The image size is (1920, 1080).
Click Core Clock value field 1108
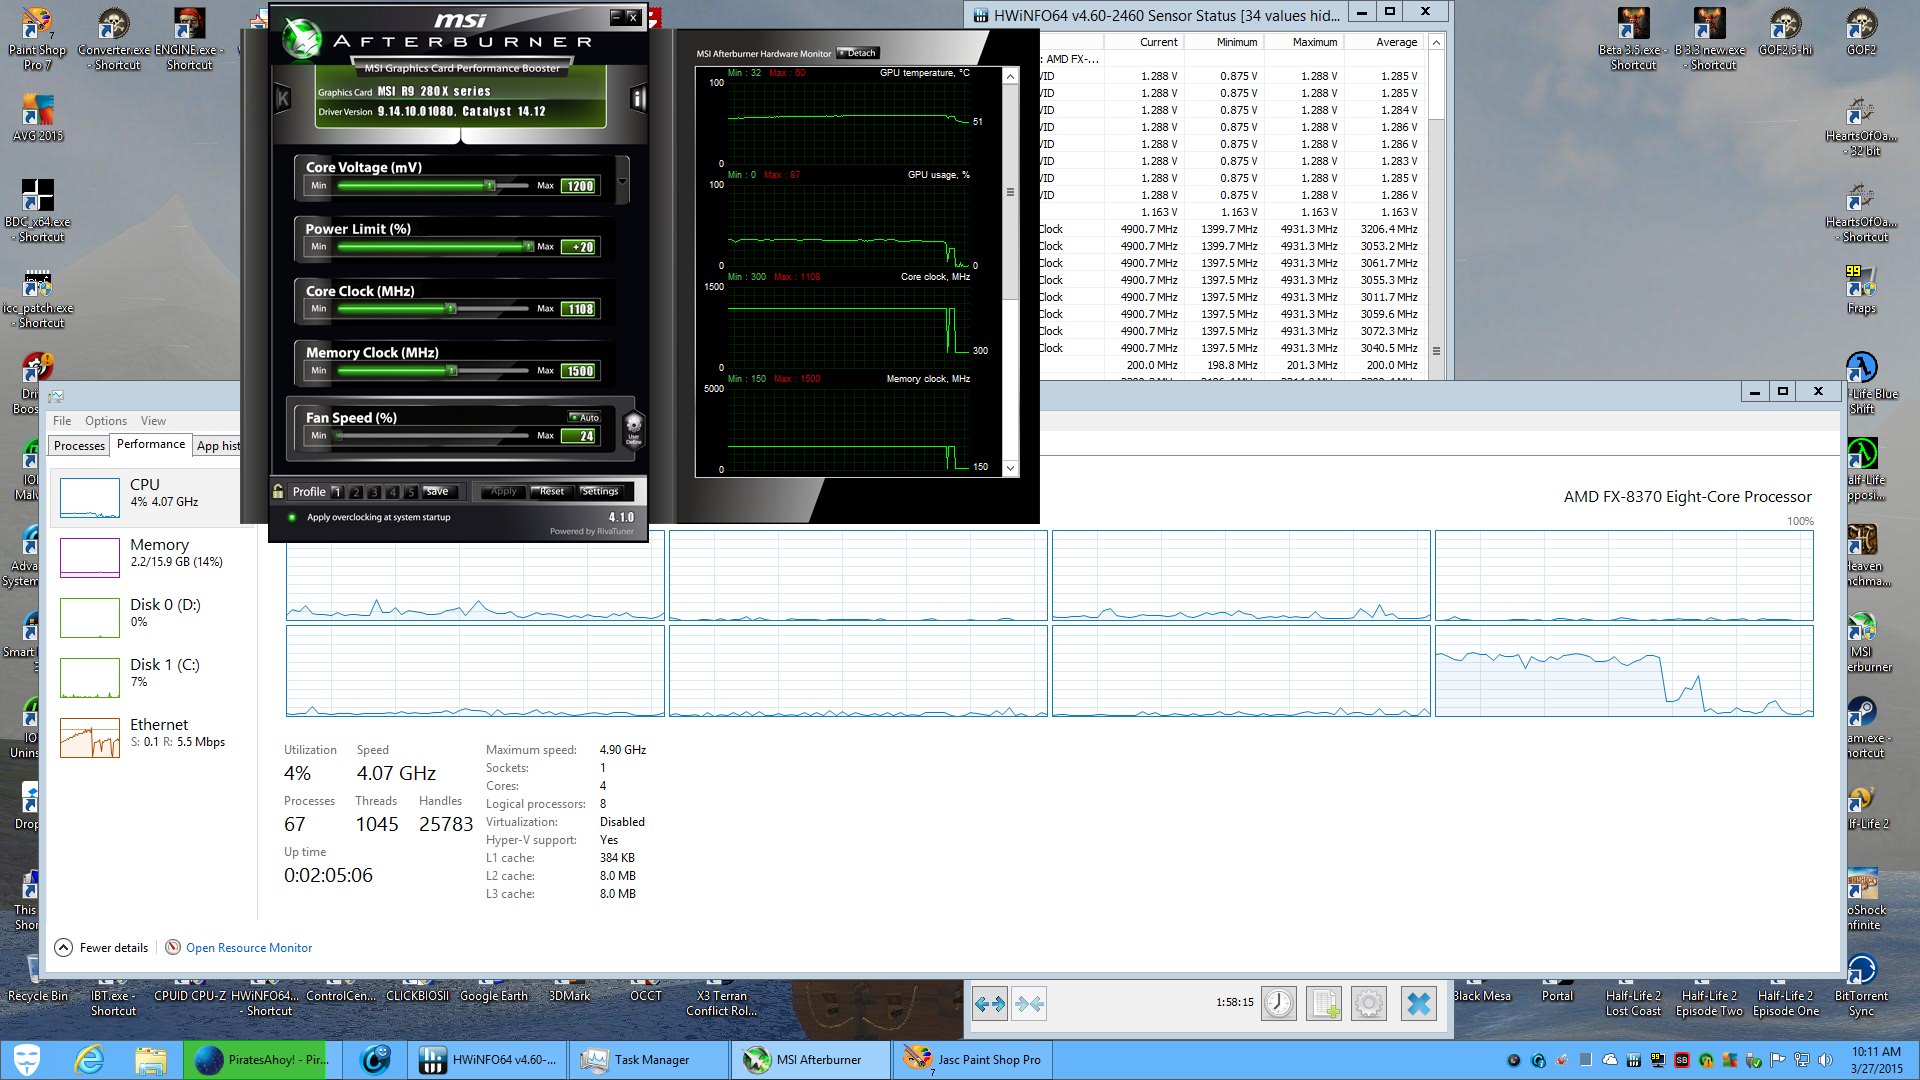579,309
